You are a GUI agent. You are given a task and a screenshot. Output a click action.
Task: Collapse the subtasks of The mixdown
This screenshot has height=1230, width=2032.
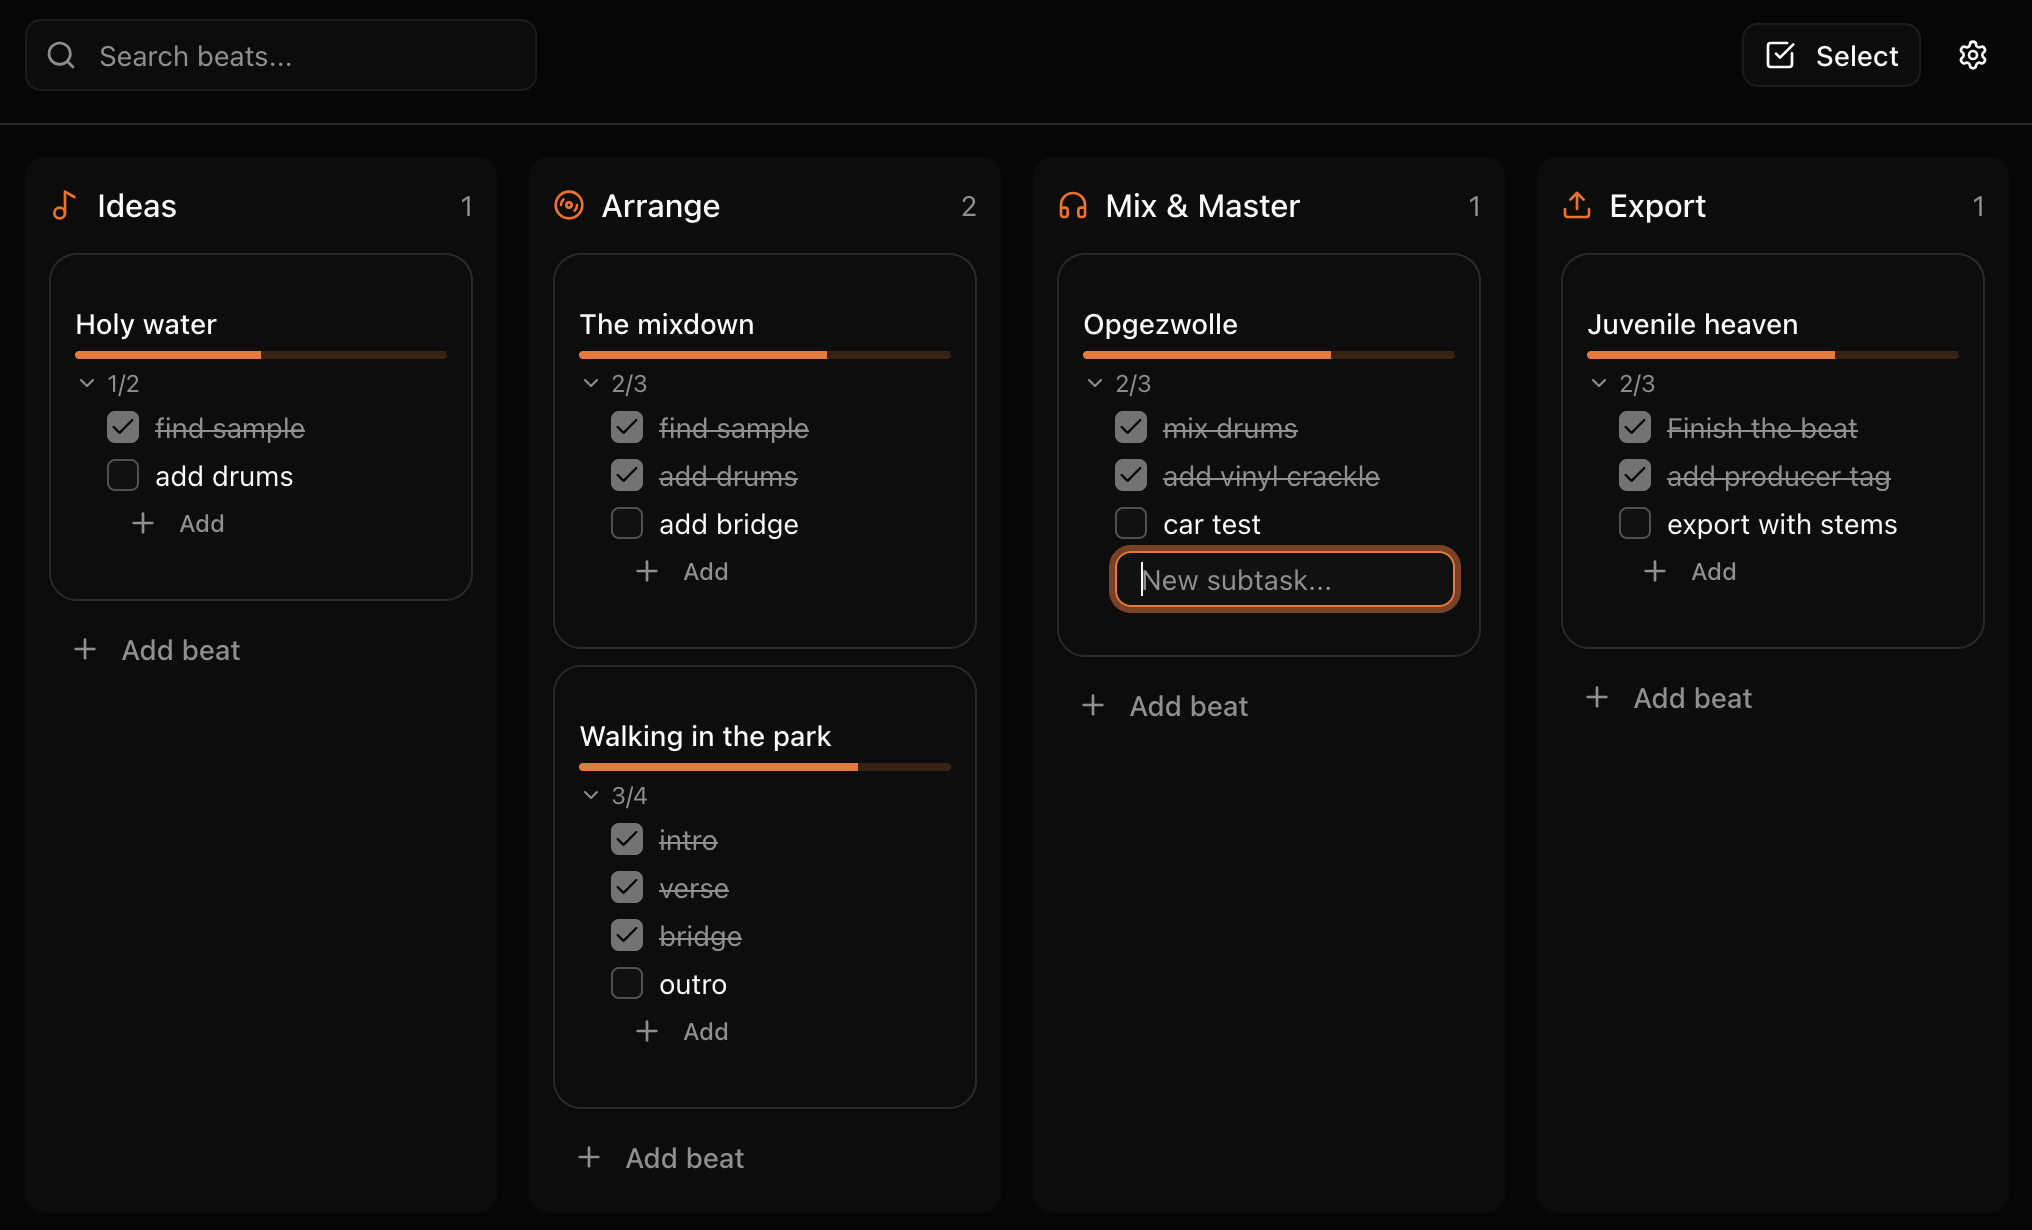(589, 383)
